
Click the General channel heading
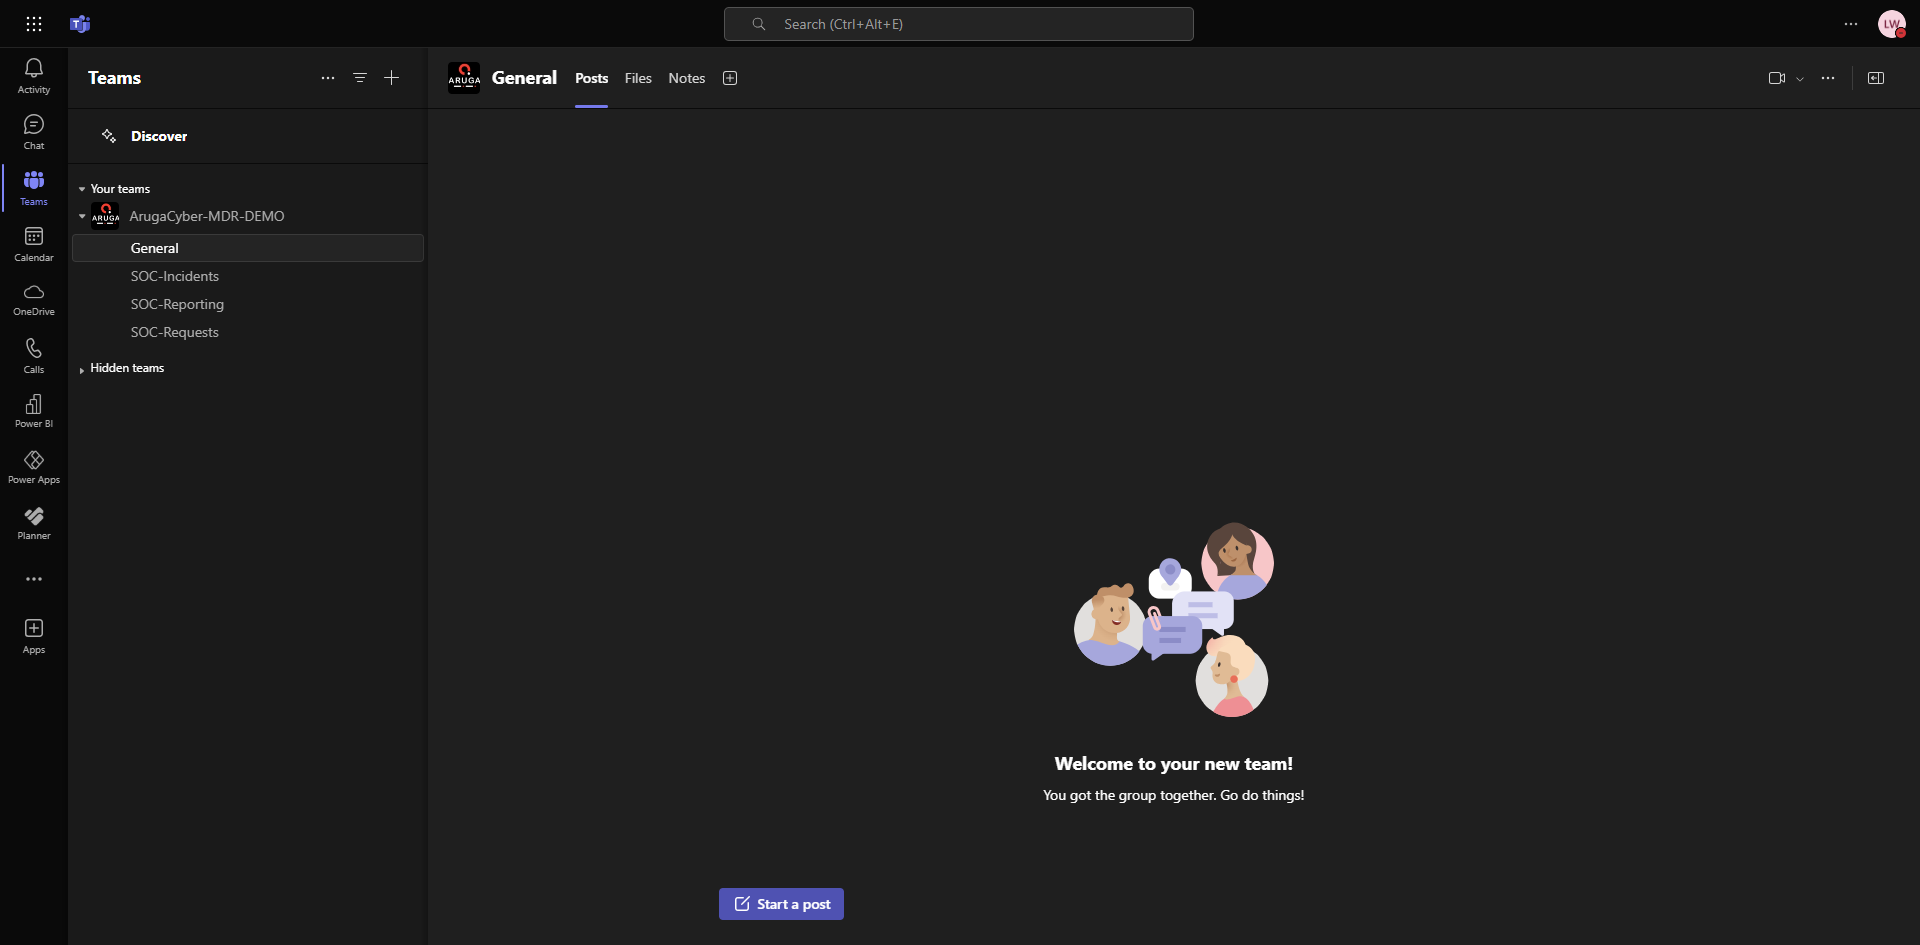(x=524, y=78)
